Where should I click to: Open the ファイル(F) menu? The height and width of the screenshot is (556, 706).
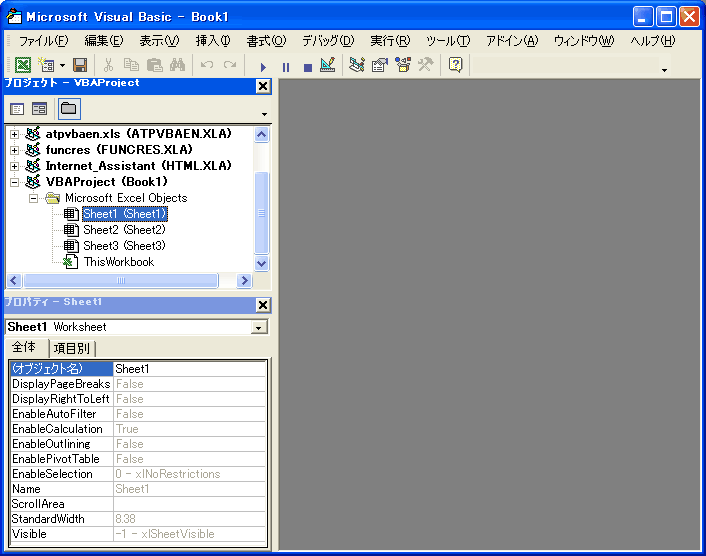[x=44, y=41]
